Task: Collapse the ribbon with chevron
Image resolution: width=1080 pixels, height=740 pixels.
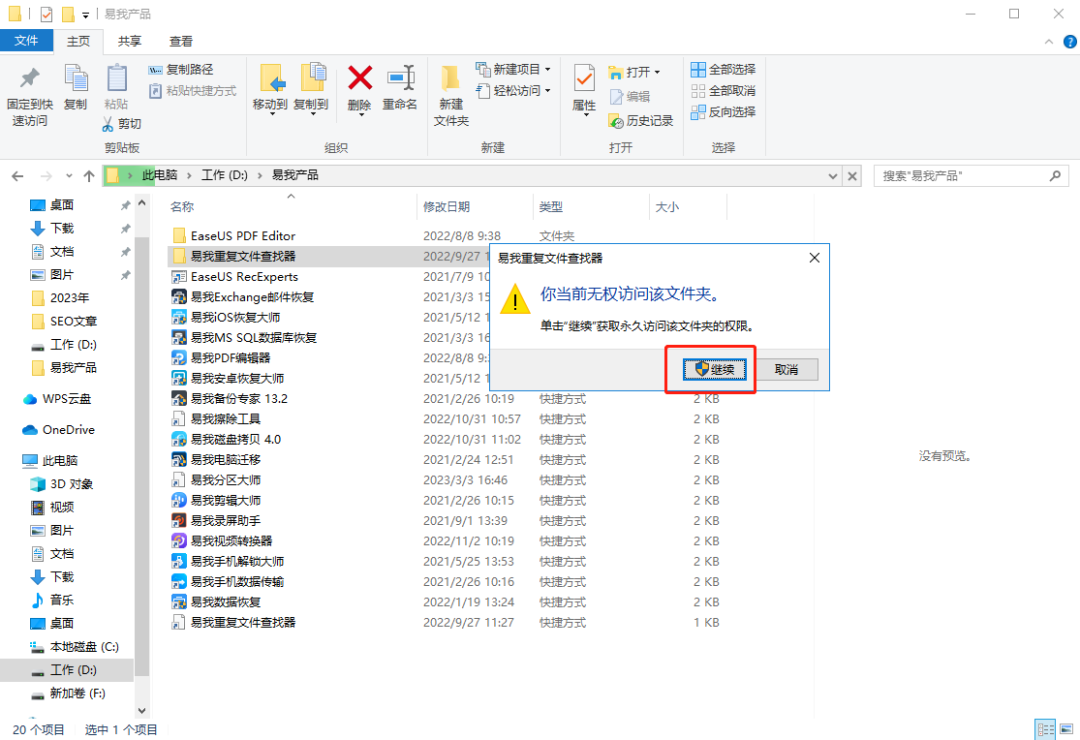Action: [x=1048, y=42]
